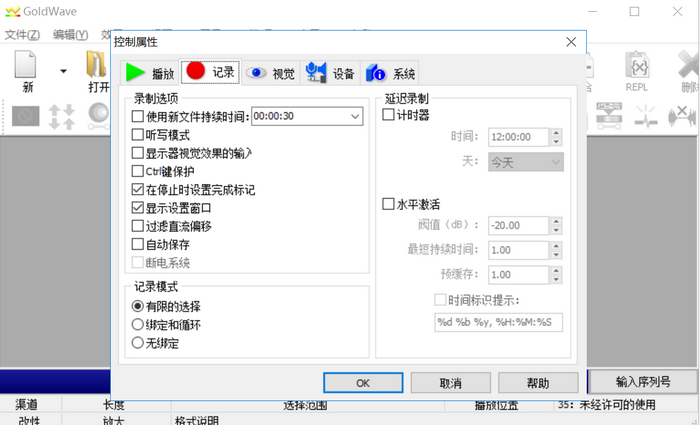Uncheck the 显示设置窗口 checkbox
700x425 pixels.
pyautogui.click(x=138, y=208)
